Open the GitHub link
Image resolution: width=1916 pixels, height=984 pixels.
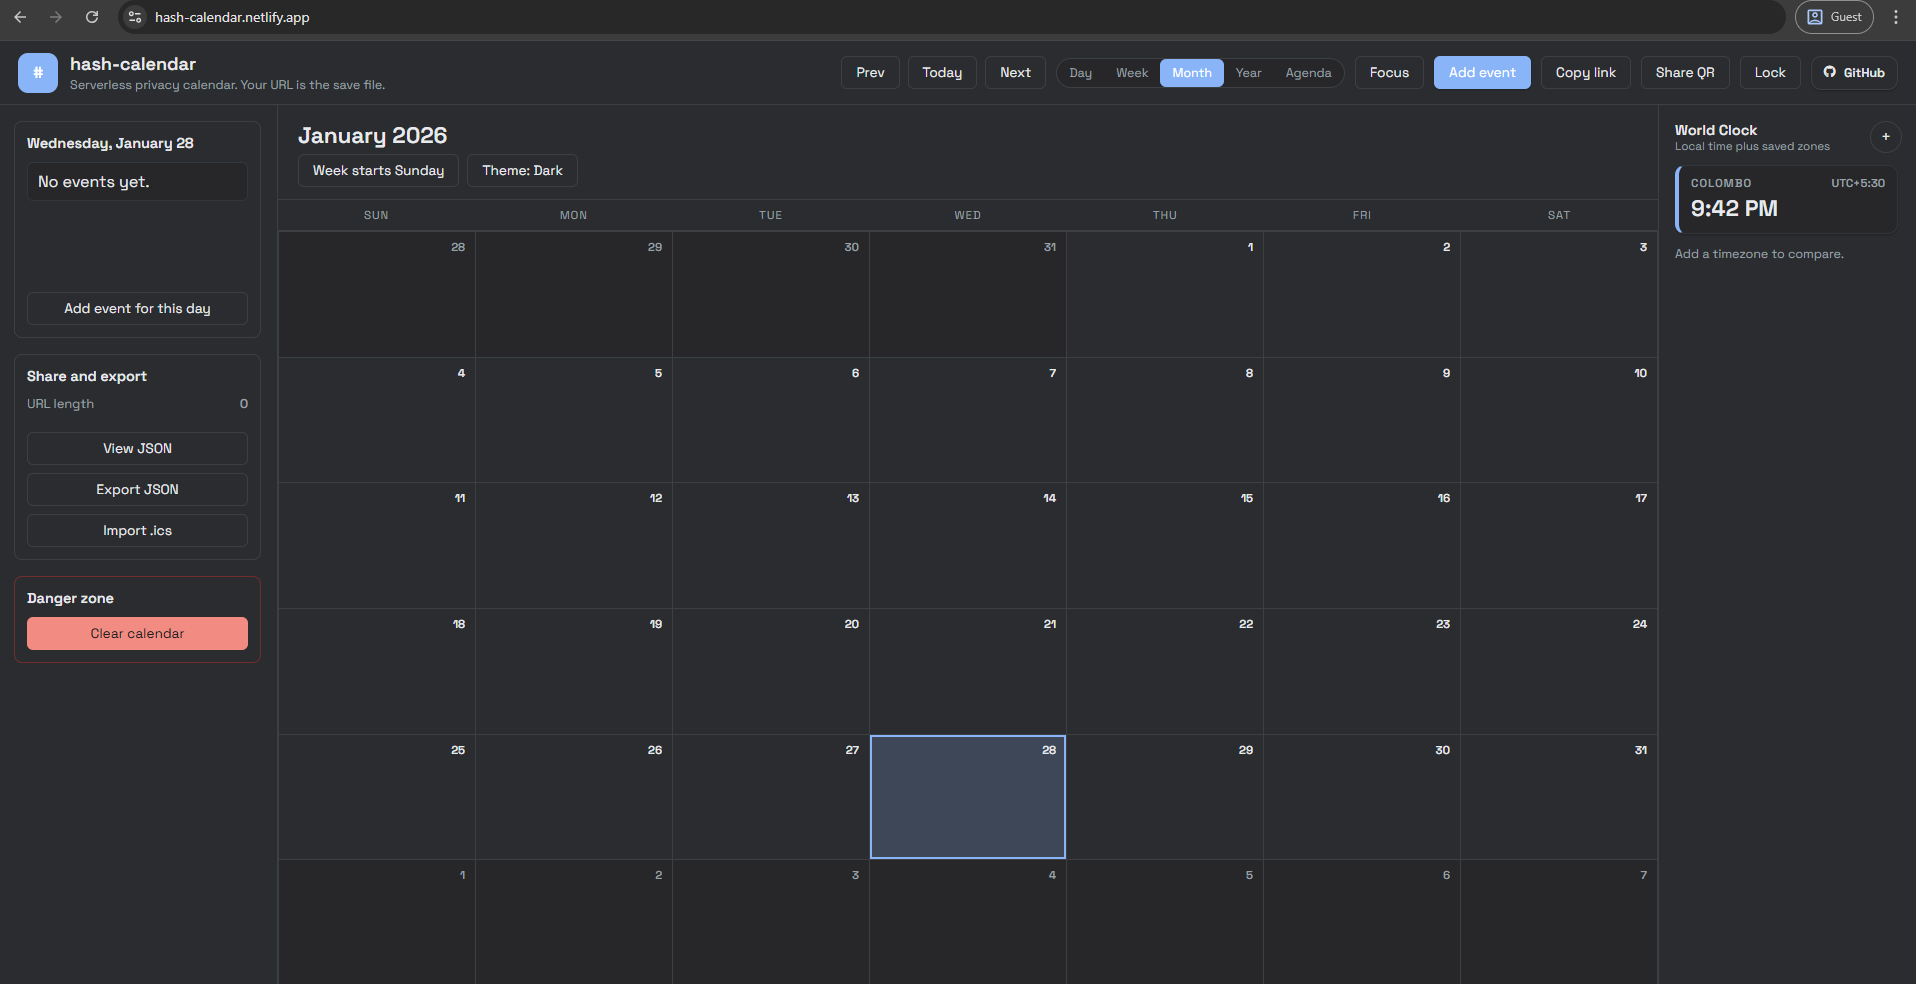1854,73
